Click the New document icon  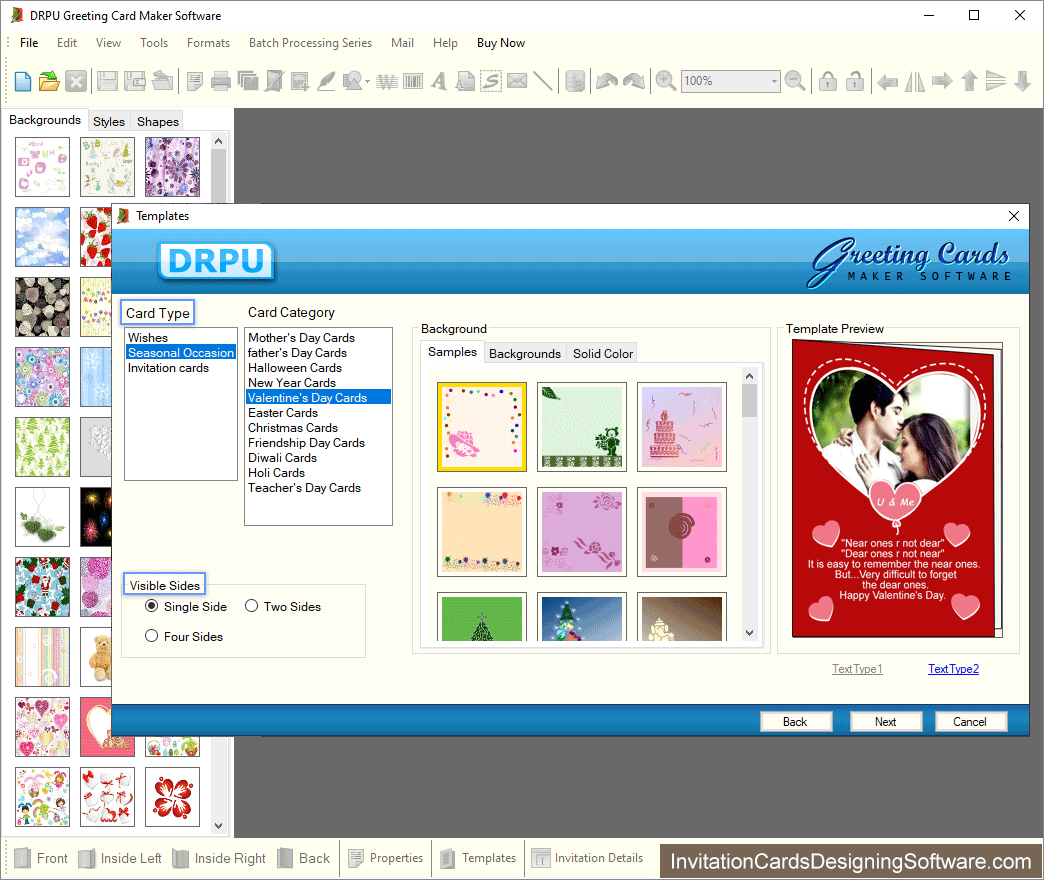pyautogui.click(x=23, y=81)
